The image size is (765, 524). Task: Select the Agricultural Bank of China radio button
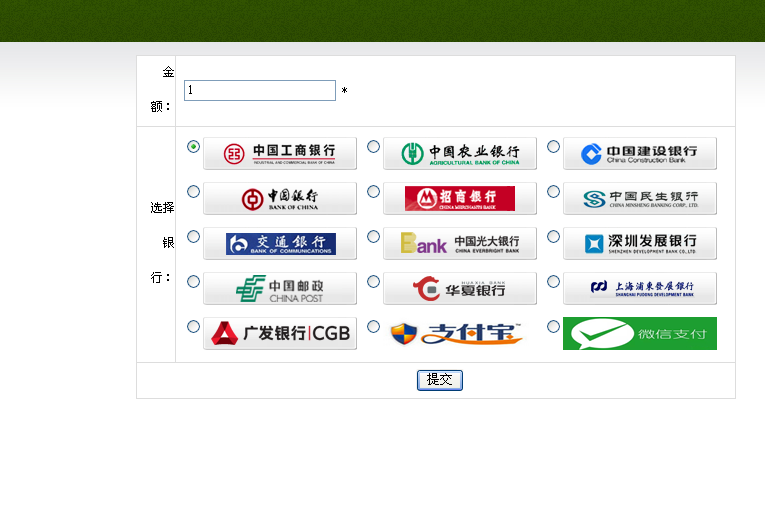[373, 146]
